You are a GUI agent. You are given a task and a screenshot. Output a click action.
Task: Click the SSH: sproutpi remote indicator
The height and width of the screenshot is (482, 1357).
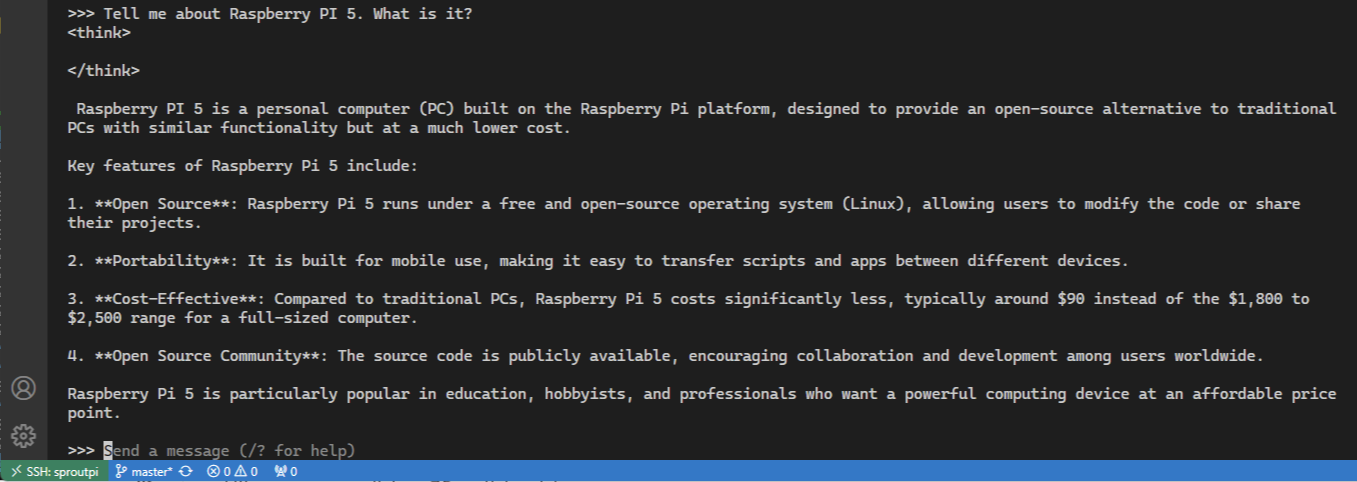(x=54, y=471)
